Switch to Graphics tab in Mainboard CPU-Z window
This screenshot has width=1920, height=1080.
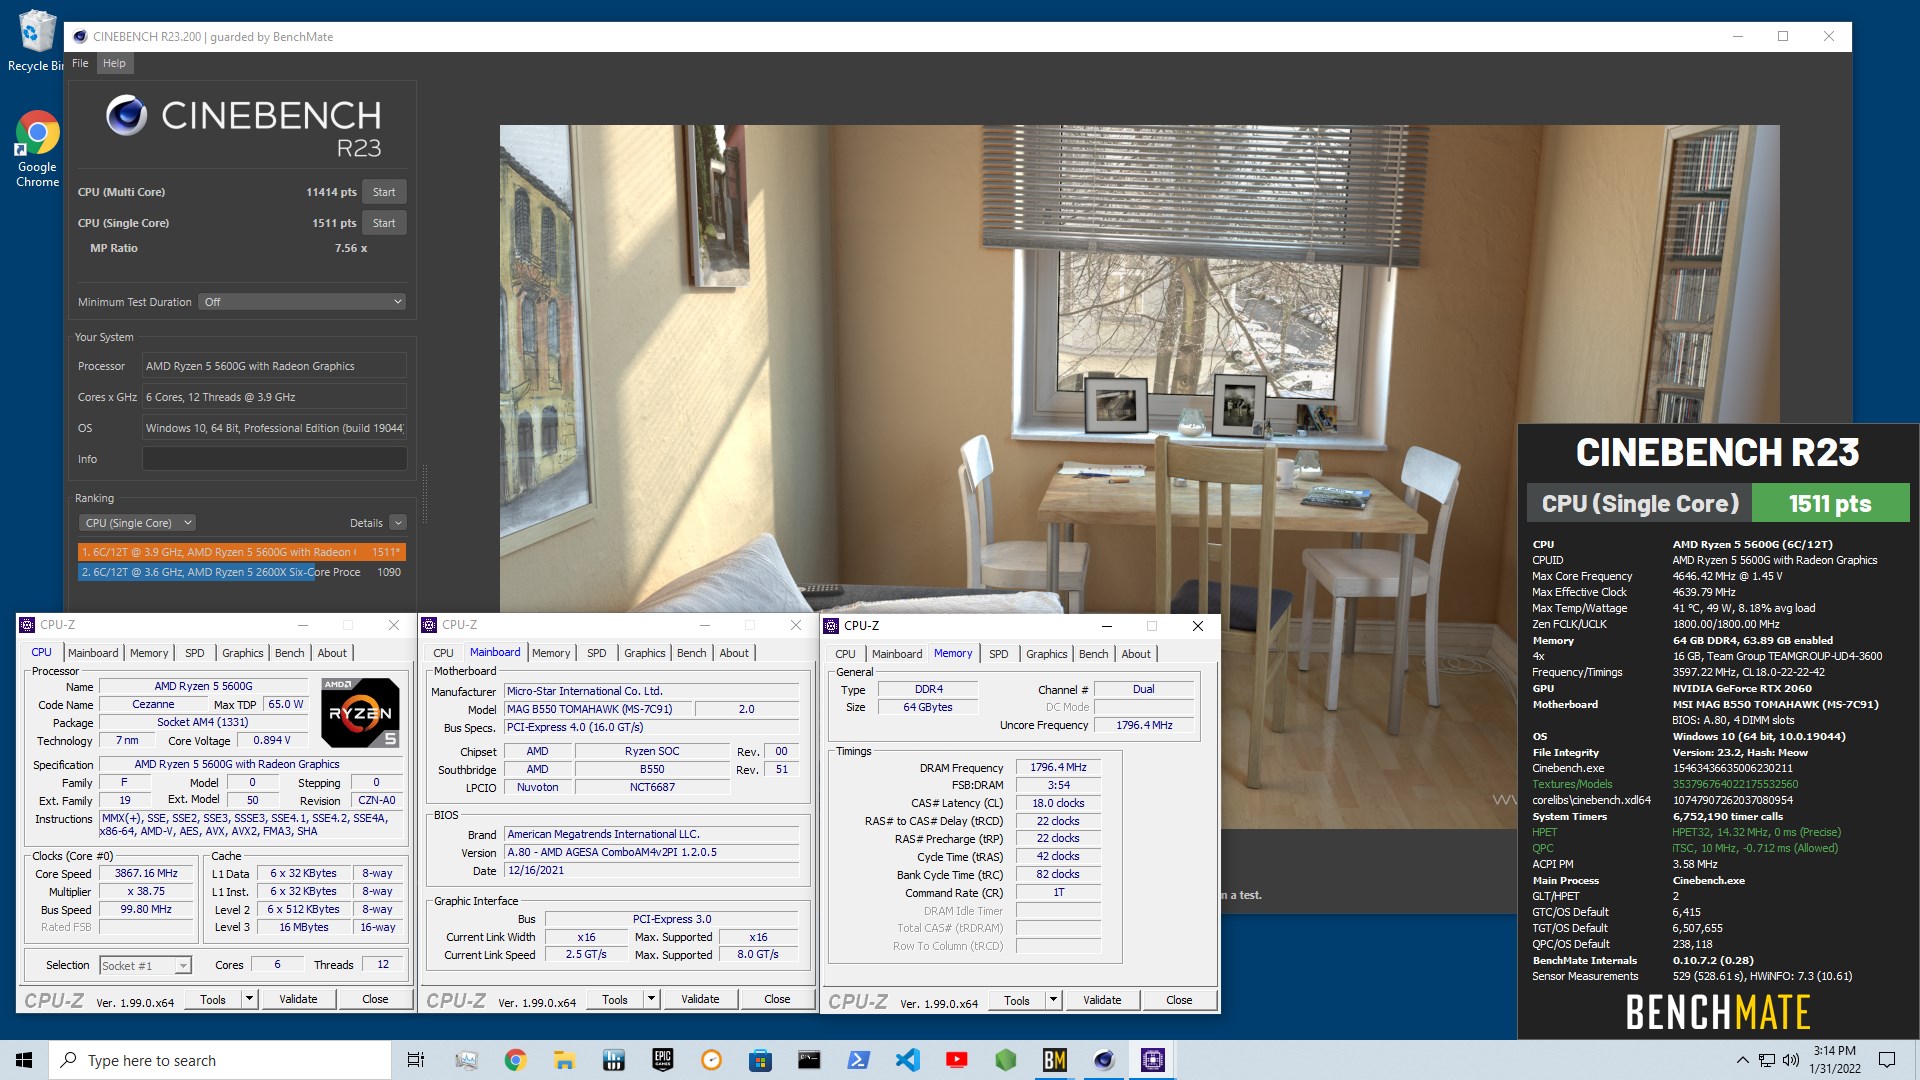(x=644, y=653)
